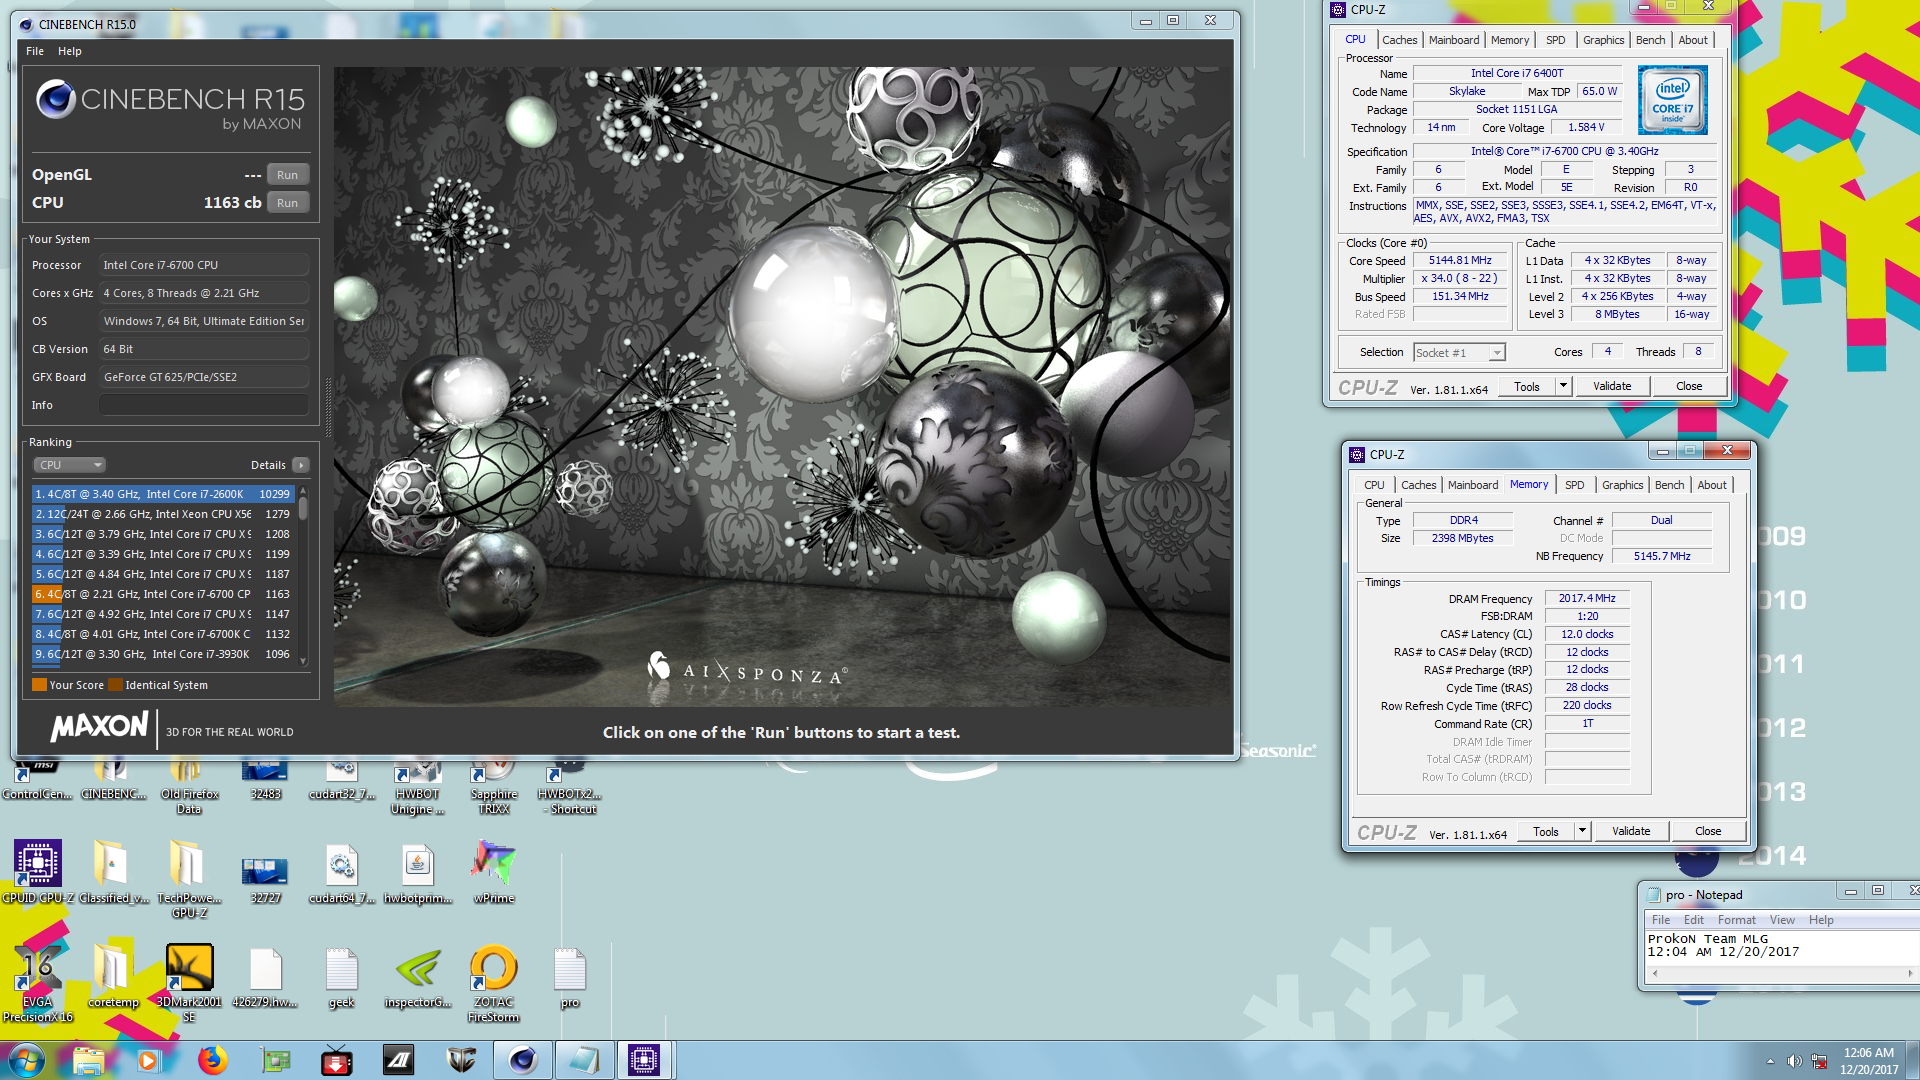Open the Cinebench Help menu

[70, 51]
